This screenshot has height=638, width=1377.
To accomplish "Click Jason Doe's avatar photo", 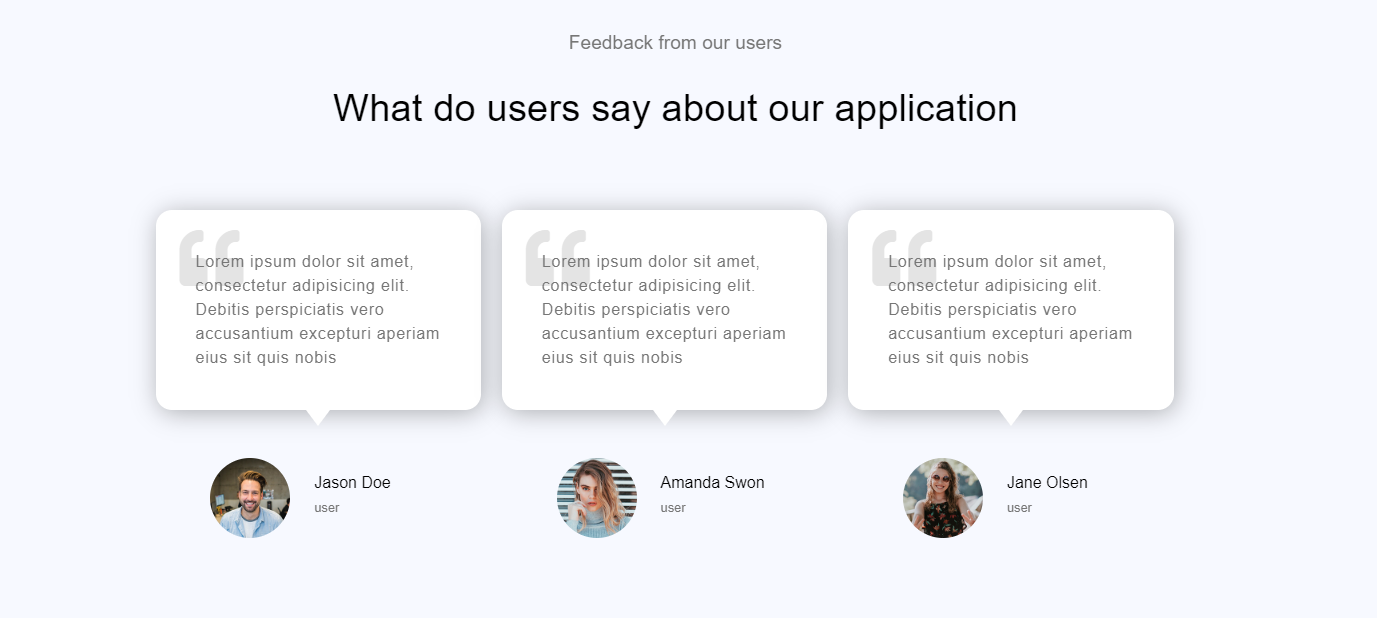I will click(250, 498).
